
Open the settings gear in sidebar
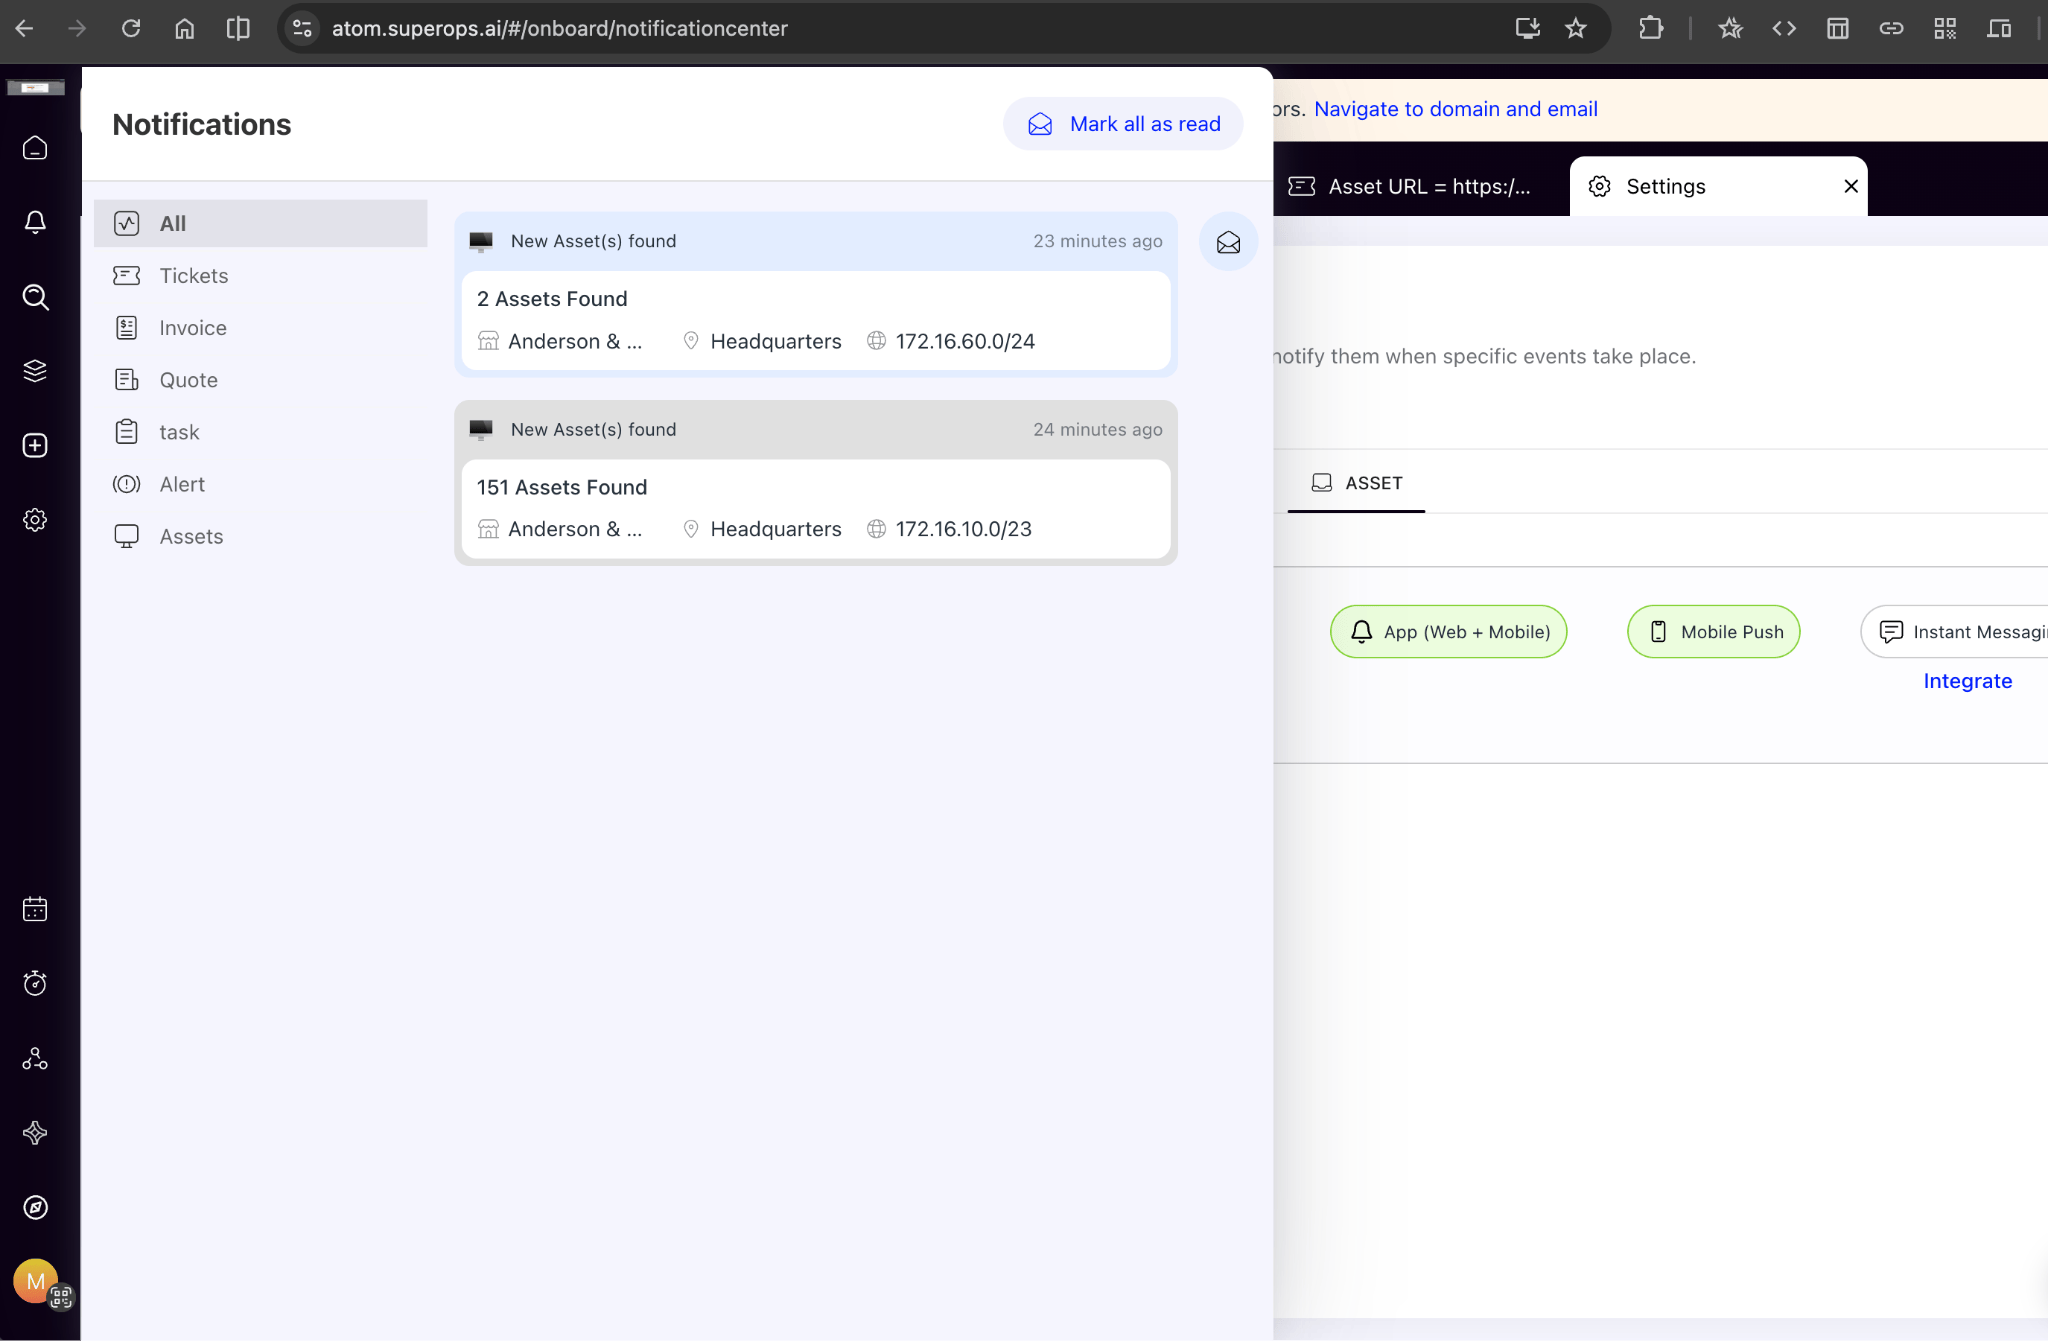coord(35,520)
